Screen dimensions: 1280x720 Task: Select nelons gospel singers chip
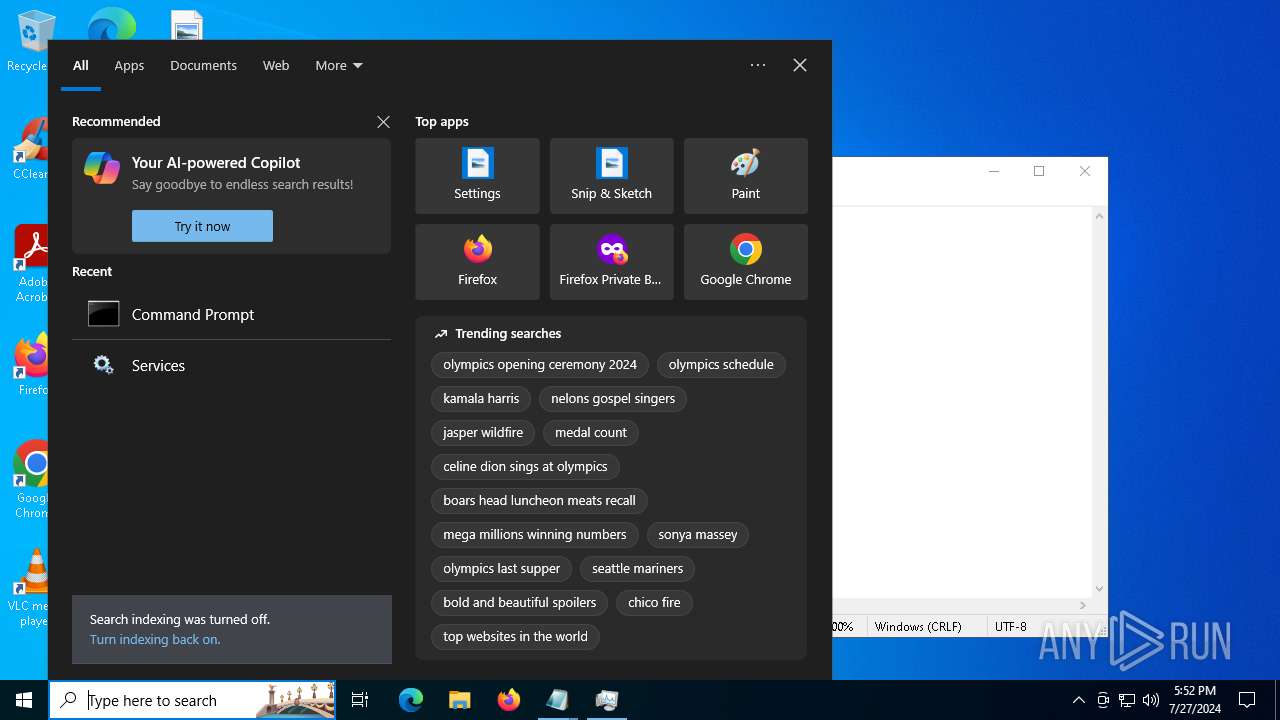coord(613,399)
